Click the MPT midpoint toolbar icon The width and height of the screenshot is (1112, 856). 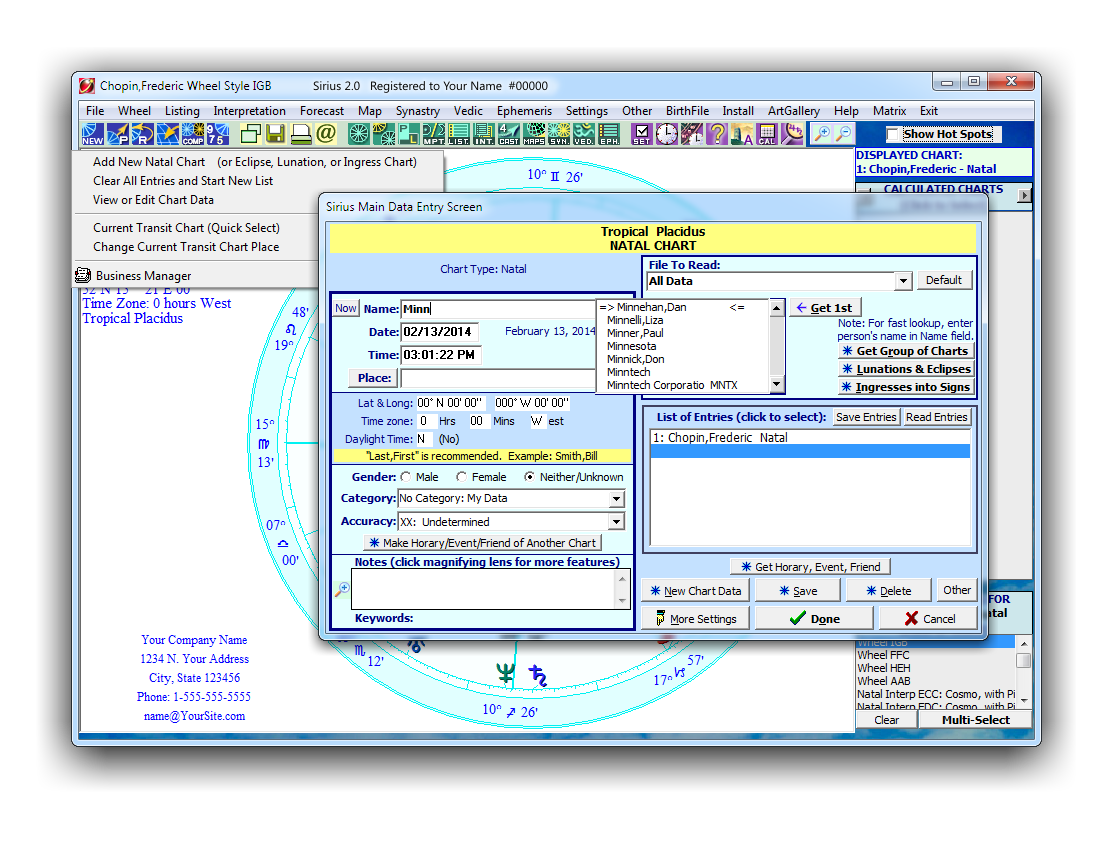coord(433,134)
